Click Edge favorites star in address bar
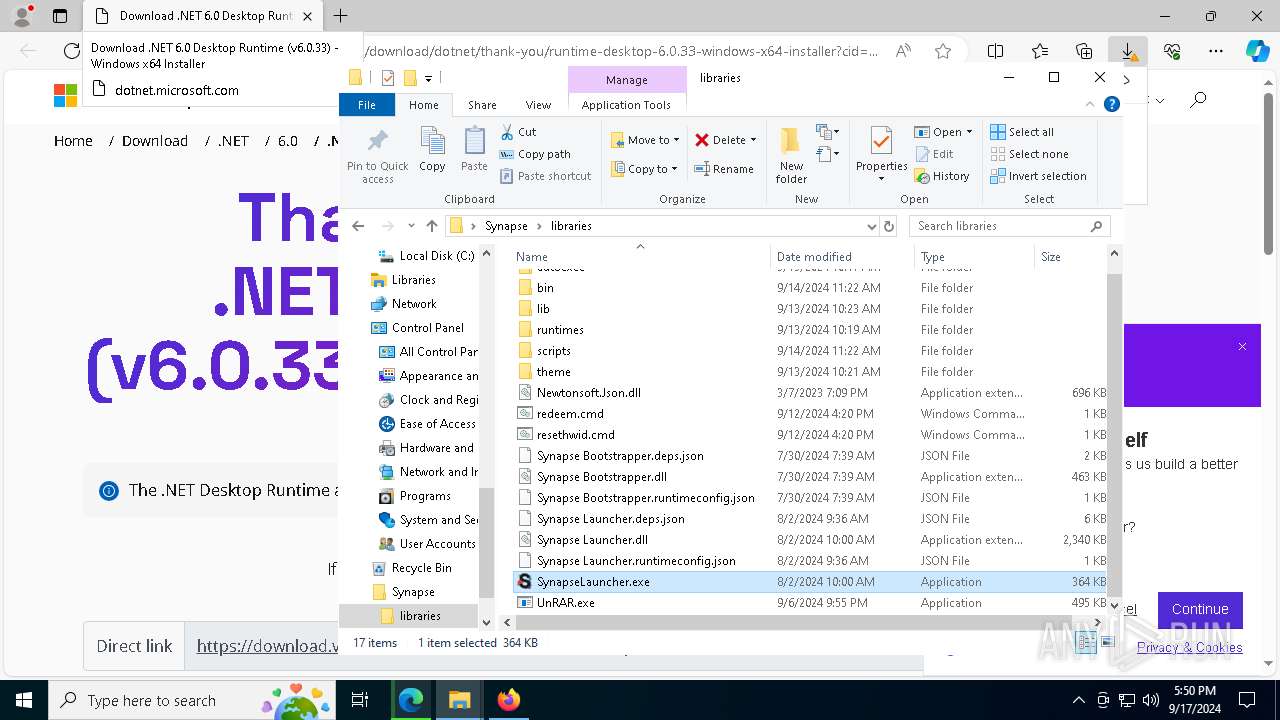1280x720 pixels. click(943, 51)
